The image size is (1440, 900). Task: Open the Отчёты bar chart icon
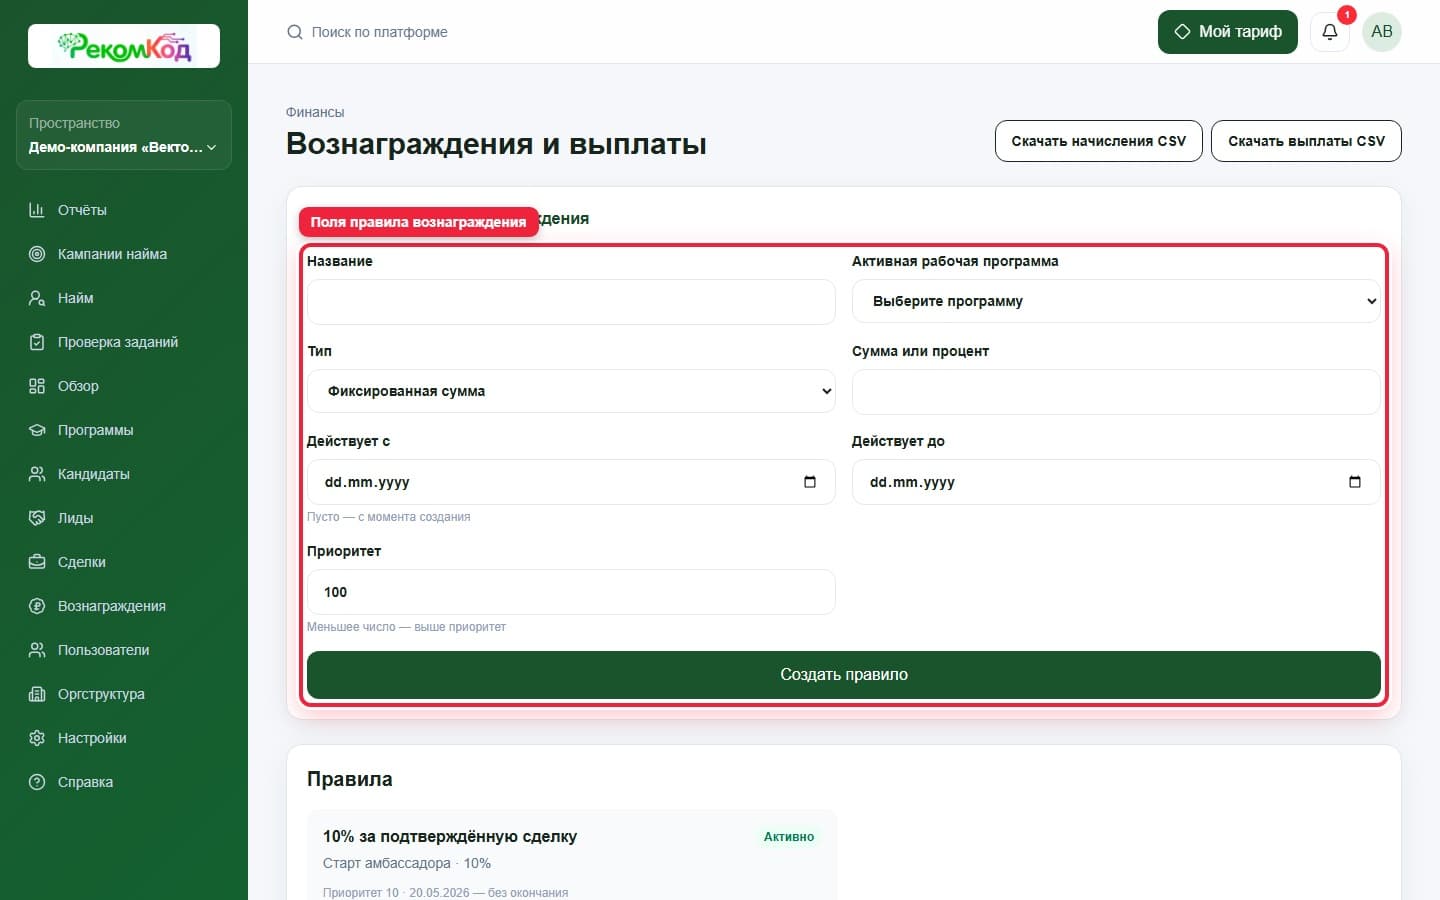pos(37,210)
